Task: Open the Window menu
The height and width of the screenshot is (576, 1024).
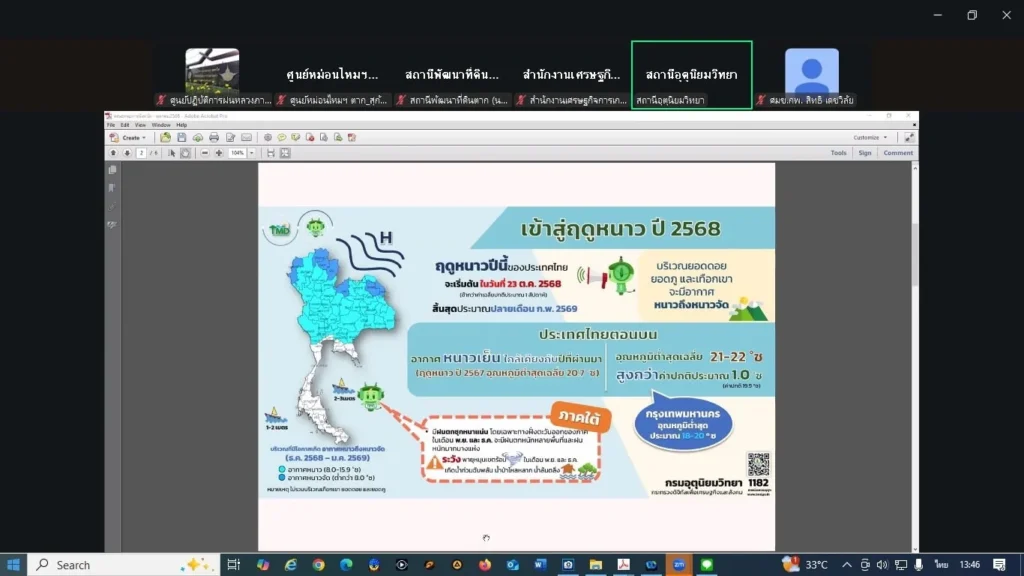Action: coord(161,125)
